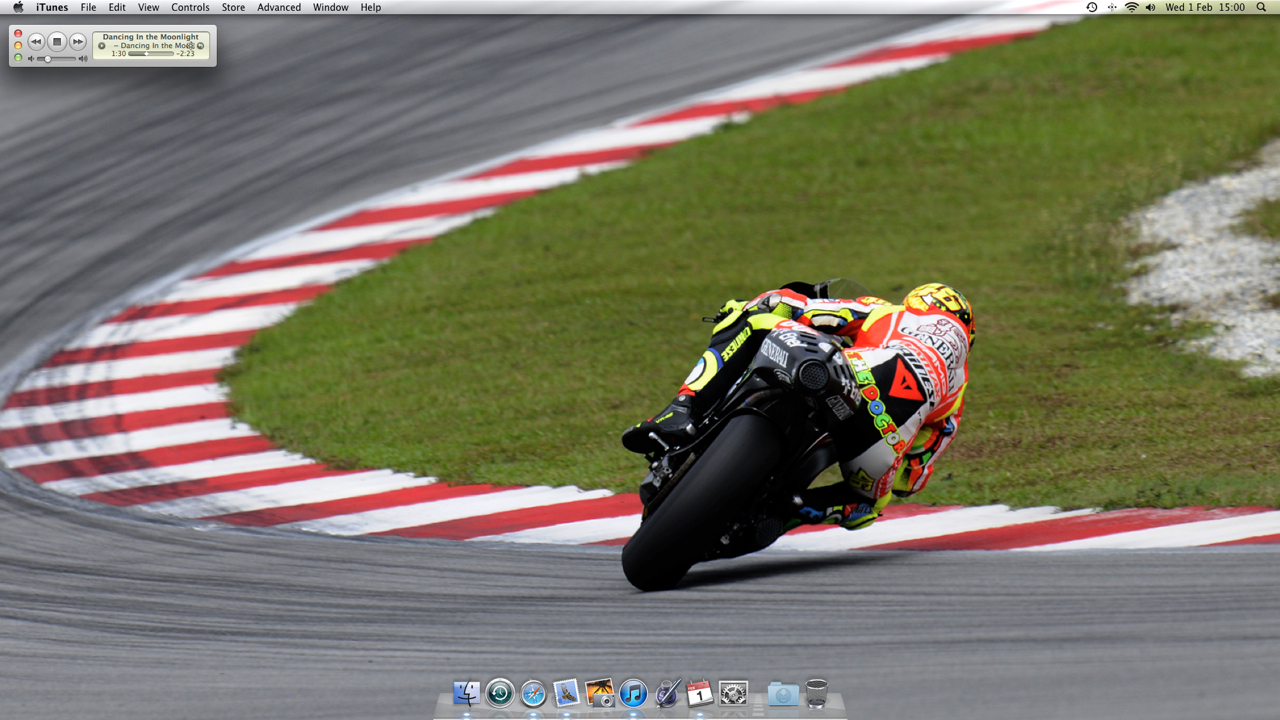Open the Advanced menu
Viewport: 1280px width, 720px height.
coord(279,7)
